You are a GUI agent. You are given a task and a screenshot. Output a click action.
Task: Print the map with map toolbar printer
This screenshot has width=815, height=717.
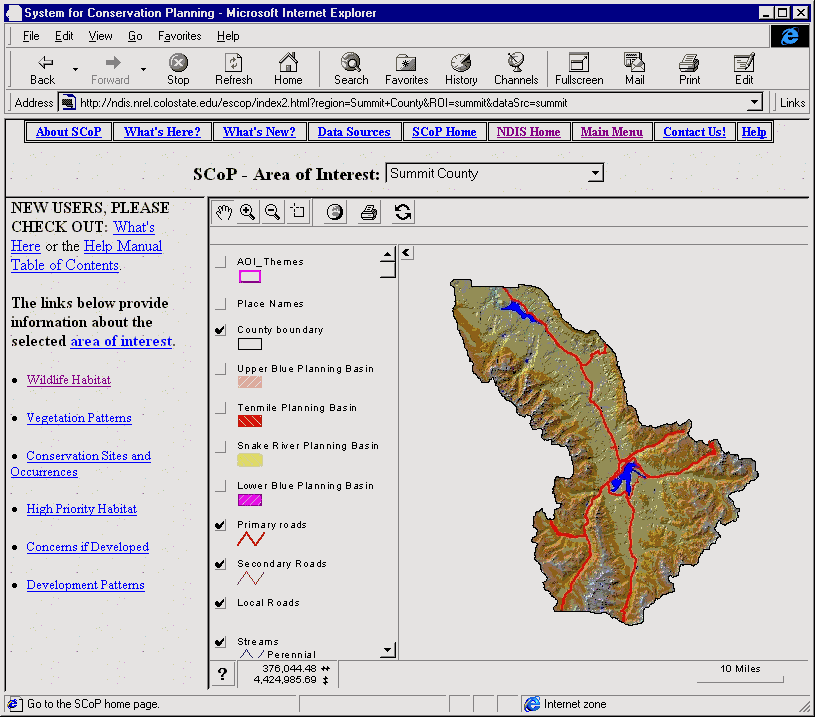(x=369, y=212)
